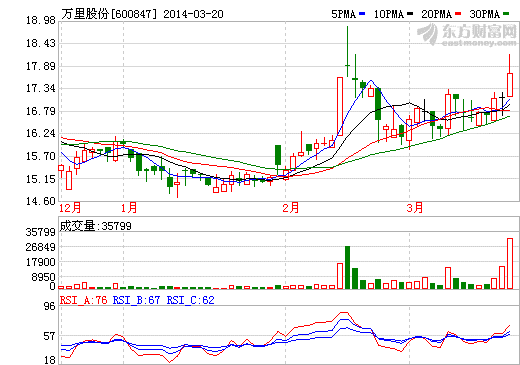The height and width of the screenshot is (365, 520).
Task: Click the RSI_A:76 indicator label
Action: tap(84, 300)
